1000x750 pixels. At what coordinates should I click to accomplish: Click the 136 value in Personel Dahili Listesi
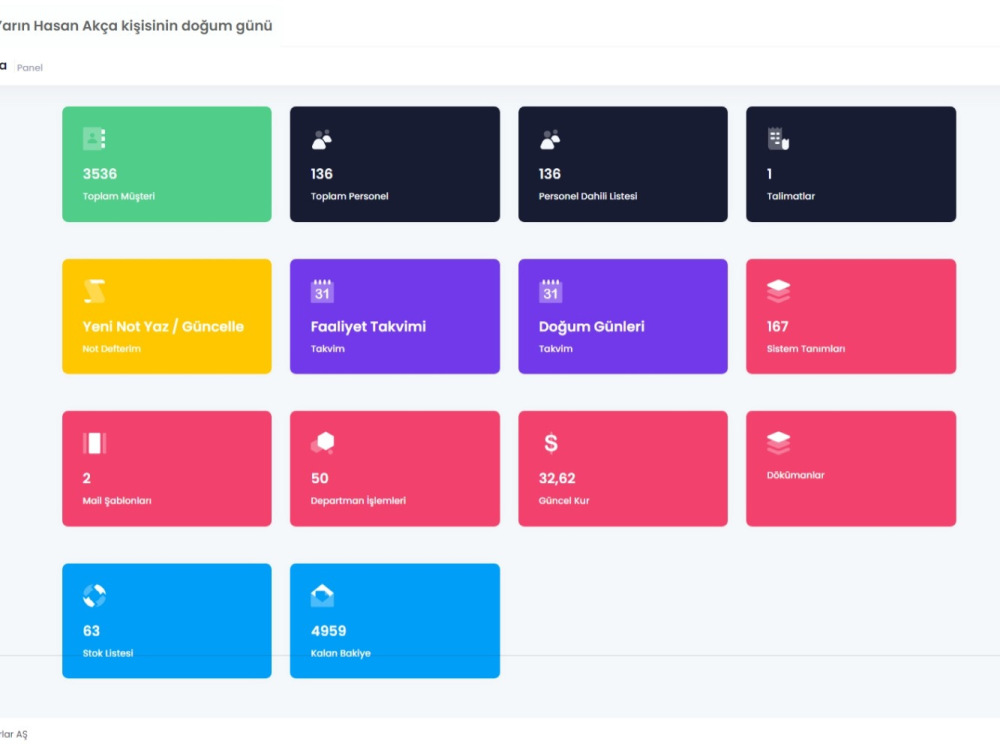point(550,173)
